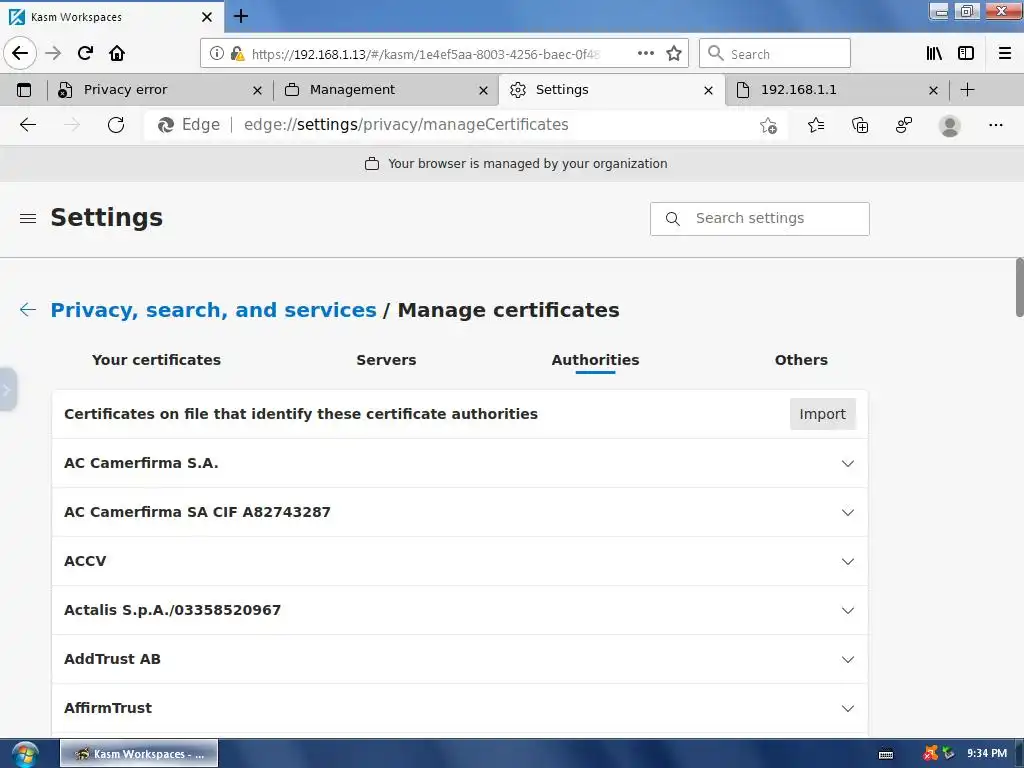Click Firefox forward arrow button
The height and width of the screenshot is (768, 1024).
53,53
